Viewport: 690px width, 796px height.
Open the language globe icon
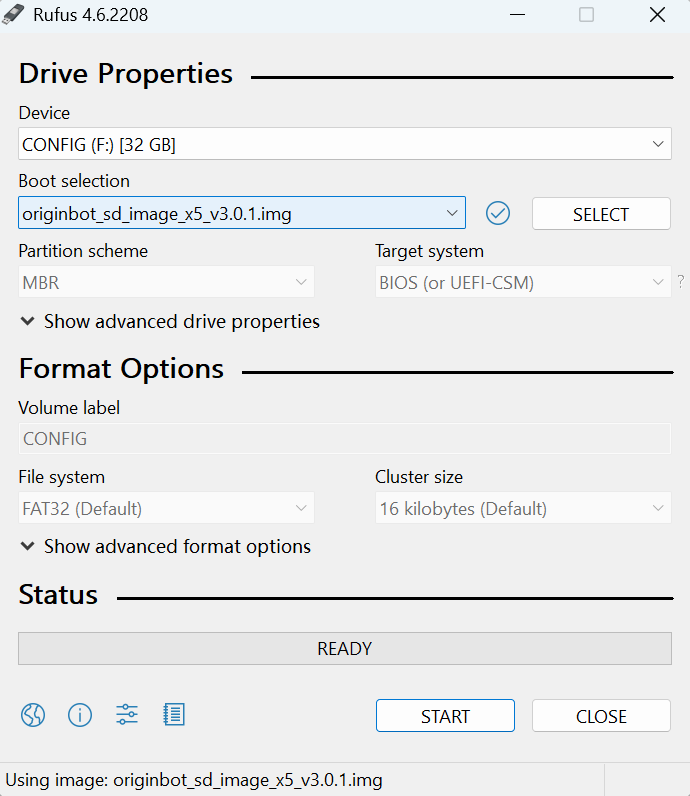33,715
